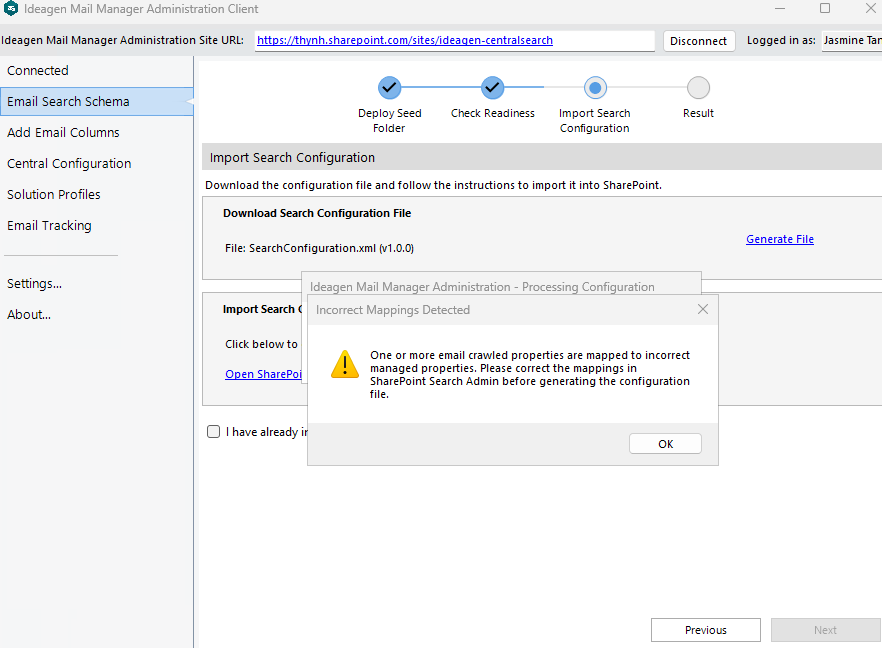The height and width of the screenshot is (648, 882).
Task: Click the 'Incorrect Mappings Detected' dialog title
Action: pyautogui.click(x=393, y=309)
